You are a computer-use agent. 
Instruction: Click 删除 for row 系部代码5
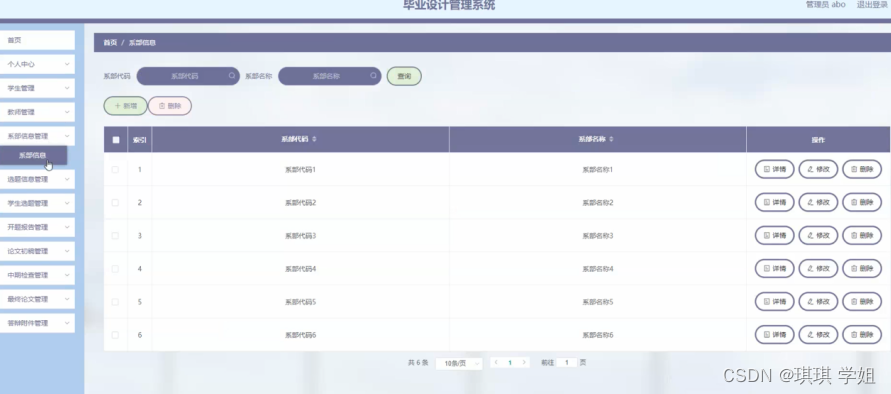tap(862, 302)
